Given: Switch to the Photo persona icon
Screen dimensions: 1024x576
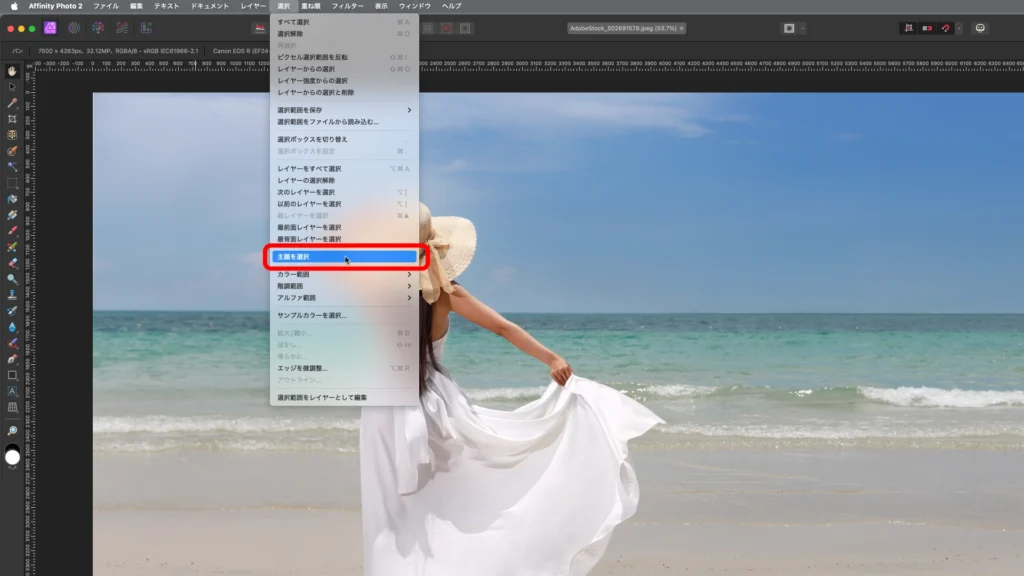Looking at the screenshot, I should [50, 28].
